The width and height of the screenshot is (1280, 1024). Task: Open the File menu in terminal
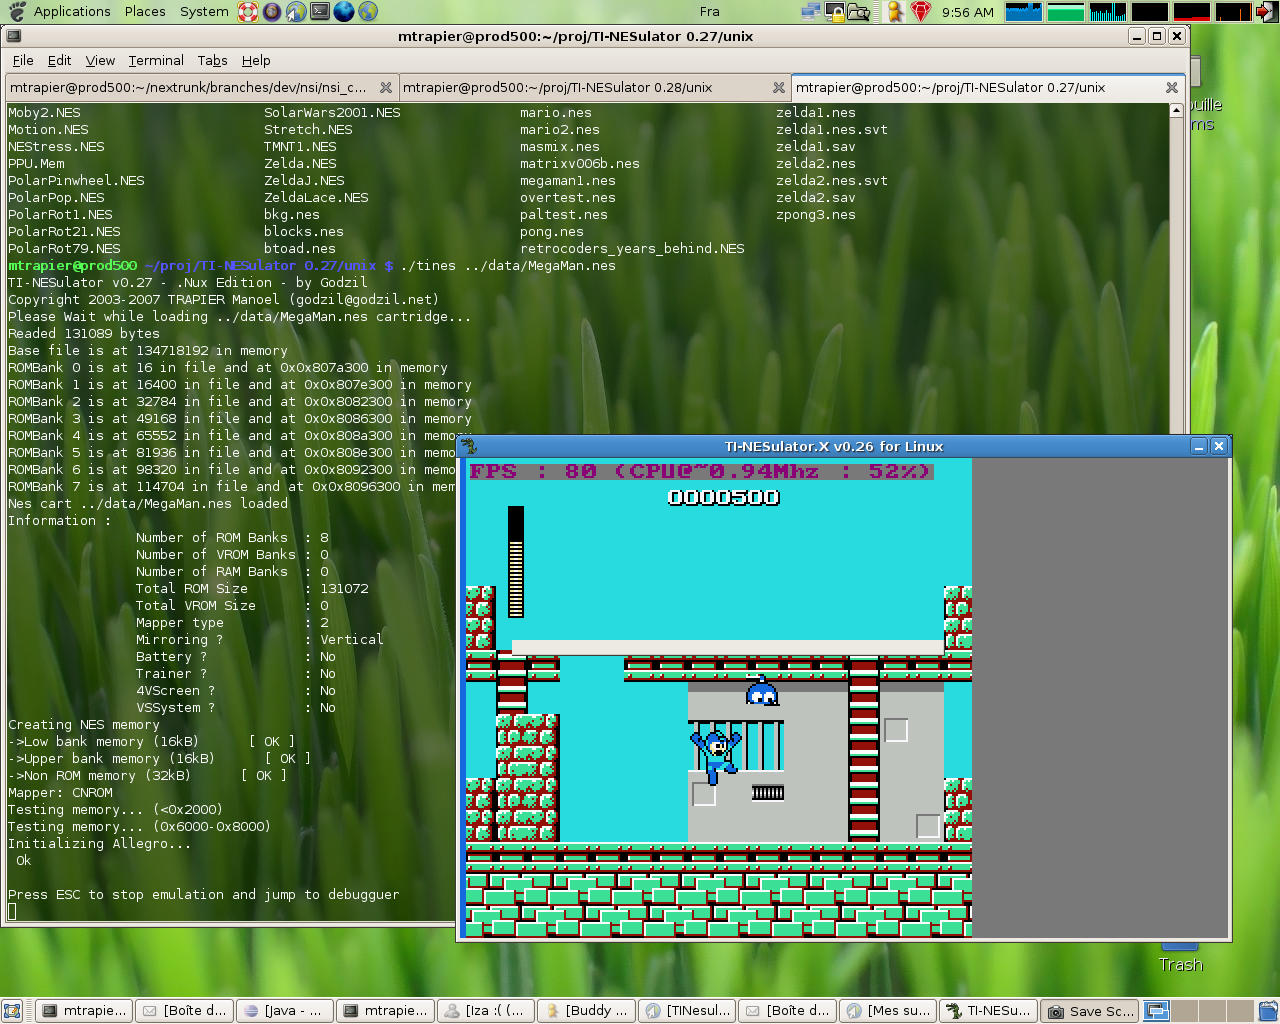point(23,60)
